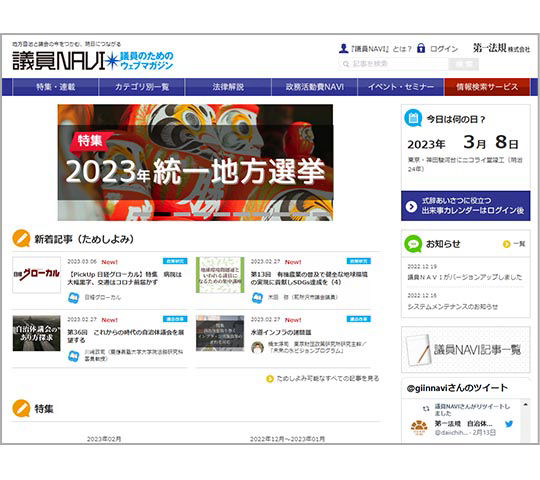Click the 出来事カレンダーはログイン後 banner
The width and height of the screenshot is (540, 480).
tap(466, 206)
